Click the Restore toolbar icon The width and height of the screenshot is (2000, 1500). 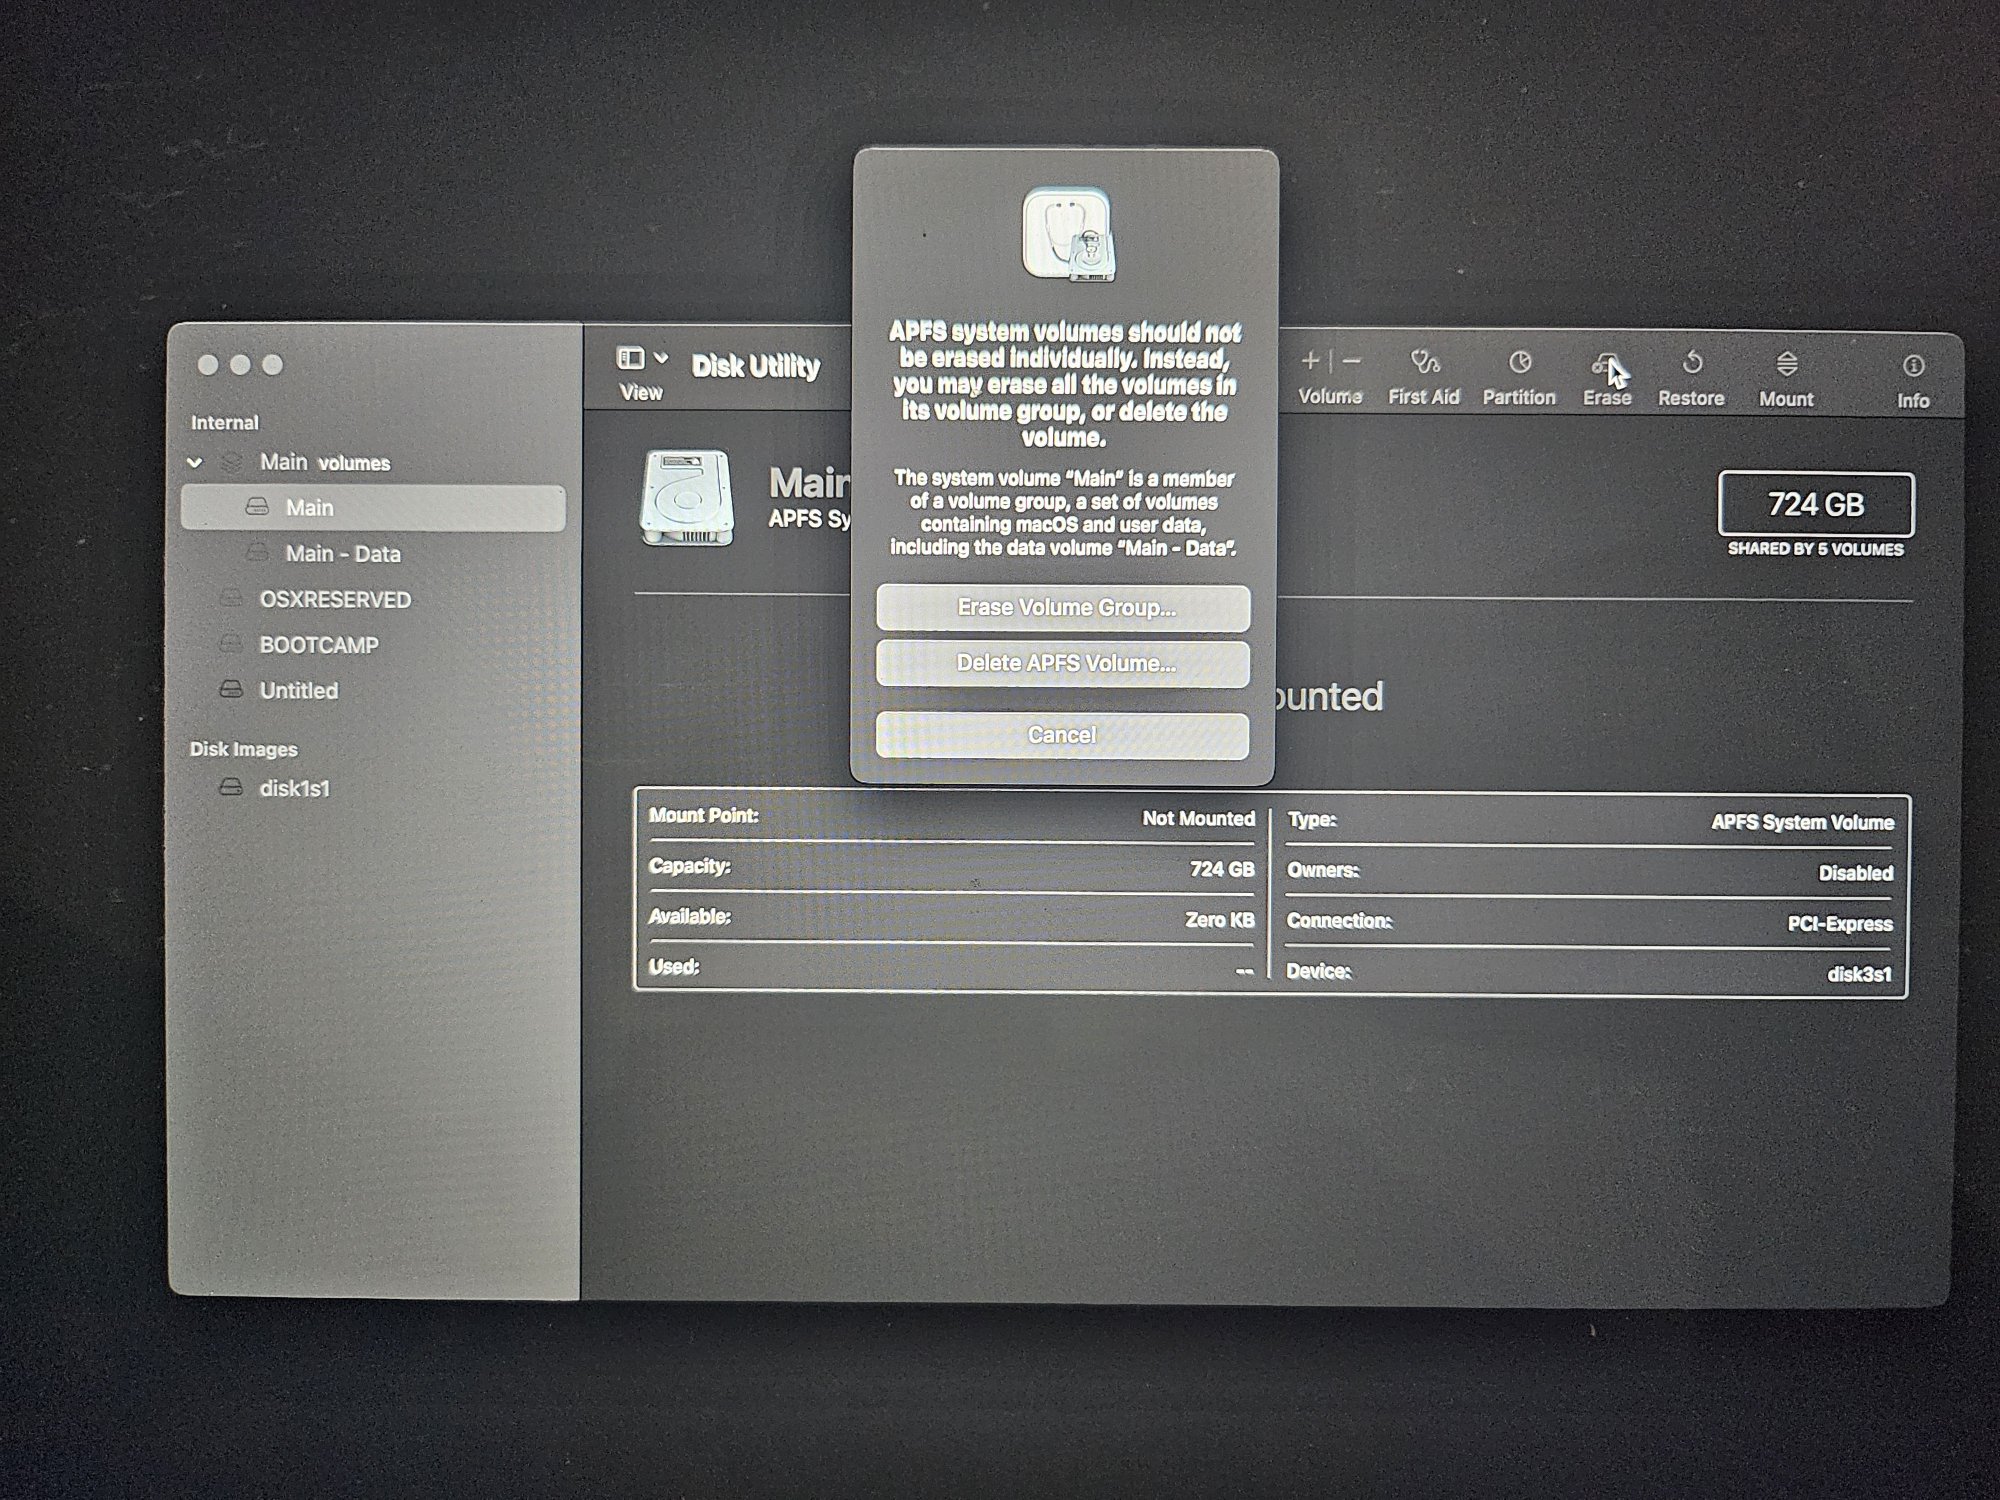point(1691,363)
